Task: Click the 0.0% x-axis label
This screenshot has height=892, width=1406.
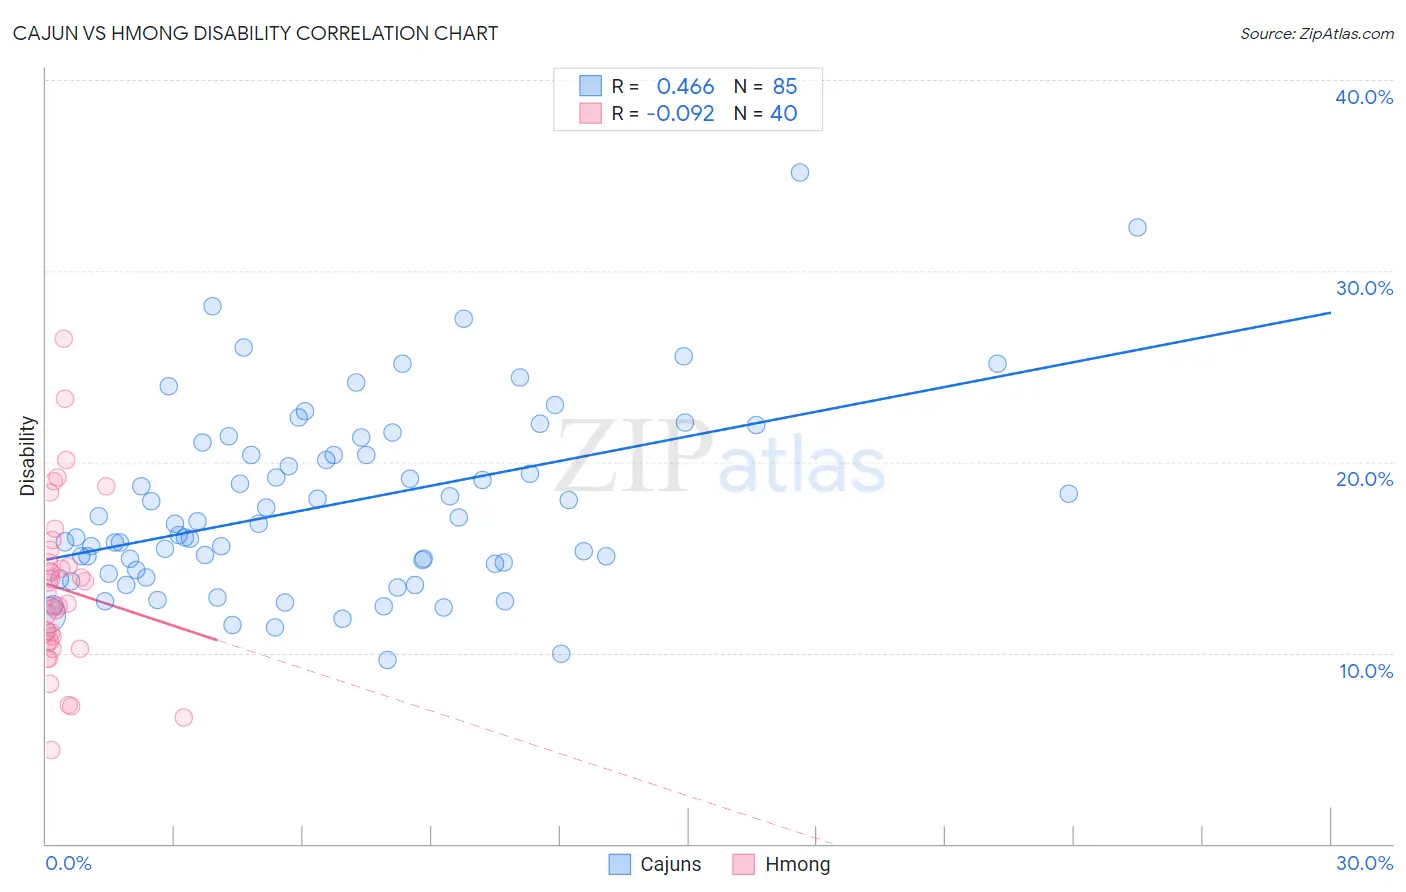Action: [68, 863]
